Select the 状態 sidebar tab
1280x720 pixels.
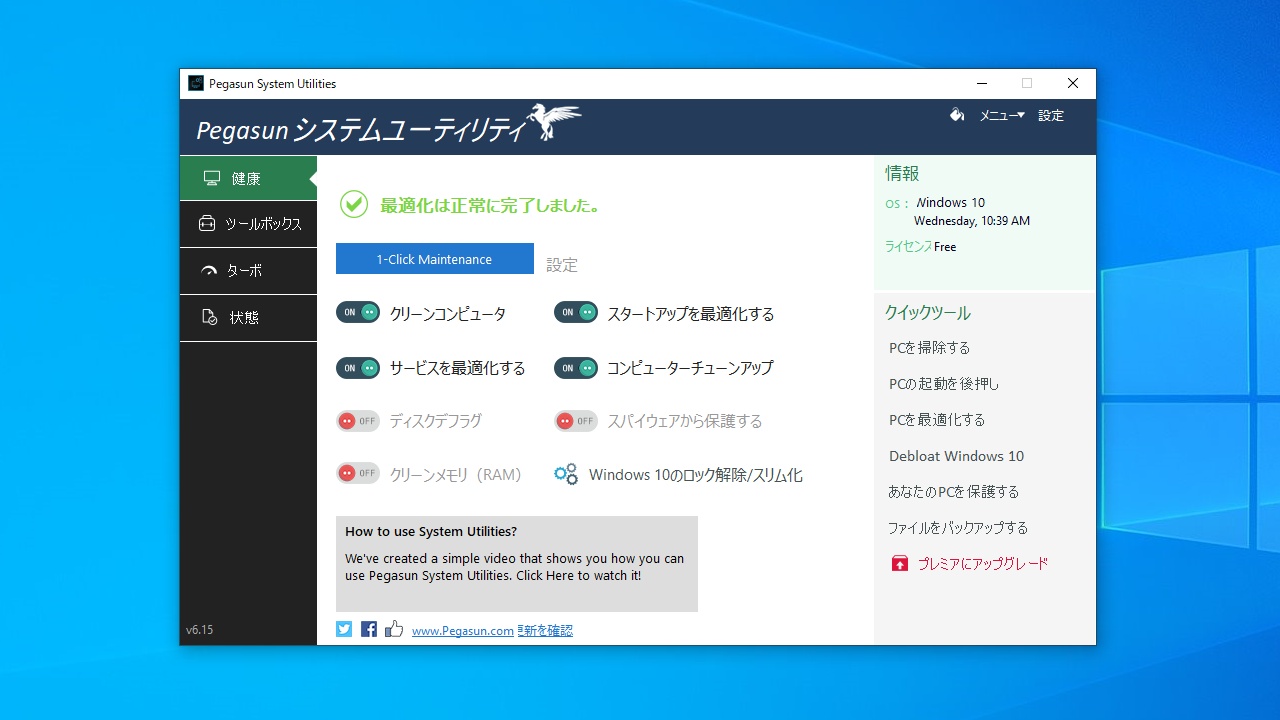point(248,318)
